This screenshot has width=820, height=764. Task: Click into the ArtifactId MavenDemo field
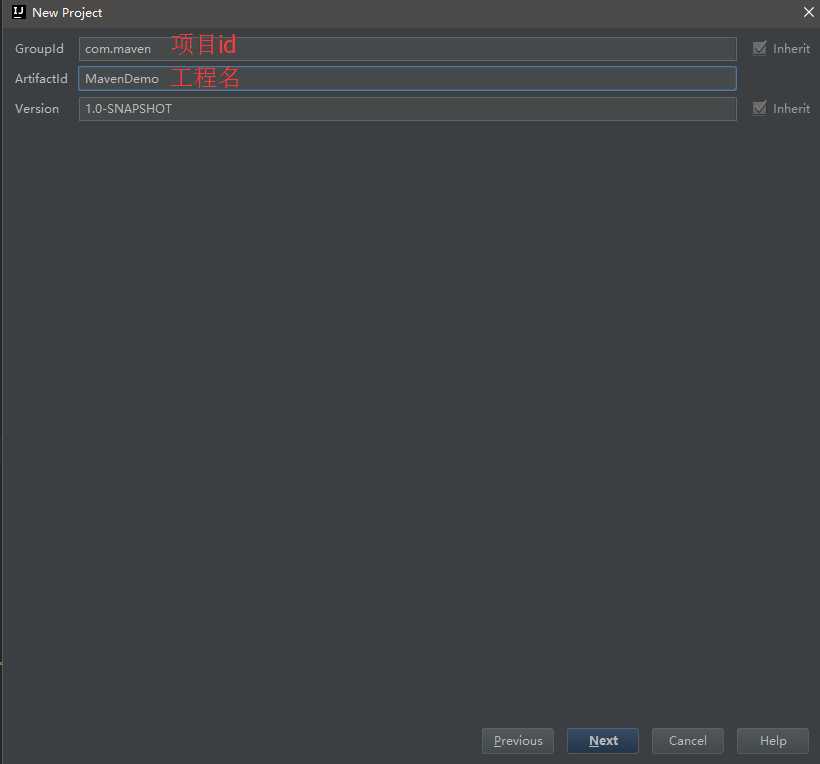407,78
